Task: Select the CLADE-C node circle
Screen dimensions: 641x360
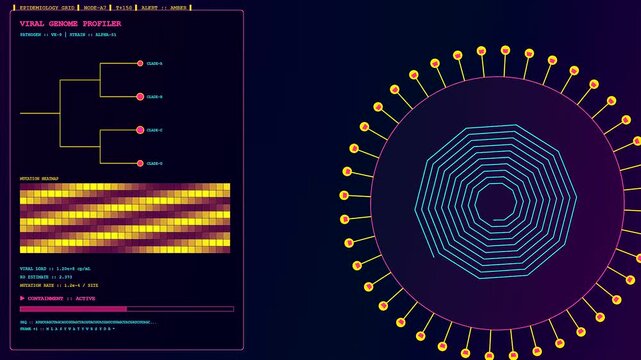Action: pyautogui.click(x=140, y=130)
